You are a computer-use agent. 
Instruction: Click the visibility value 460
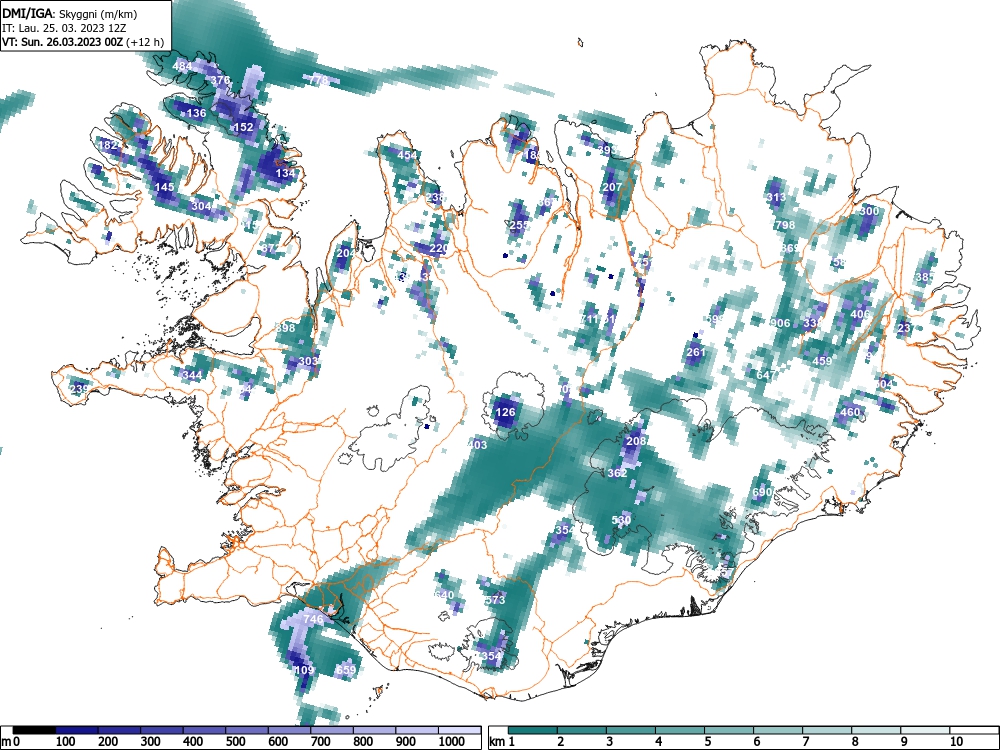(850, 412)
